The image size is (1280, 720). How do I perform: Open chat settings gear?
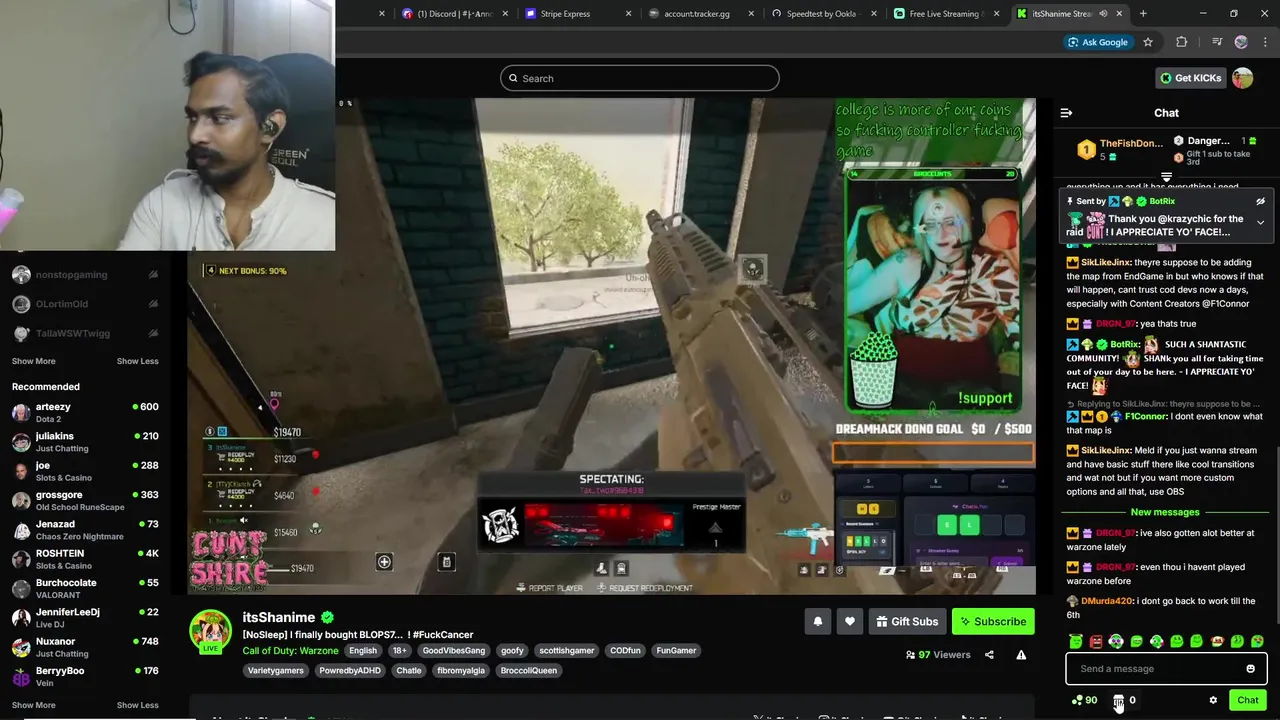point(1213,700)
